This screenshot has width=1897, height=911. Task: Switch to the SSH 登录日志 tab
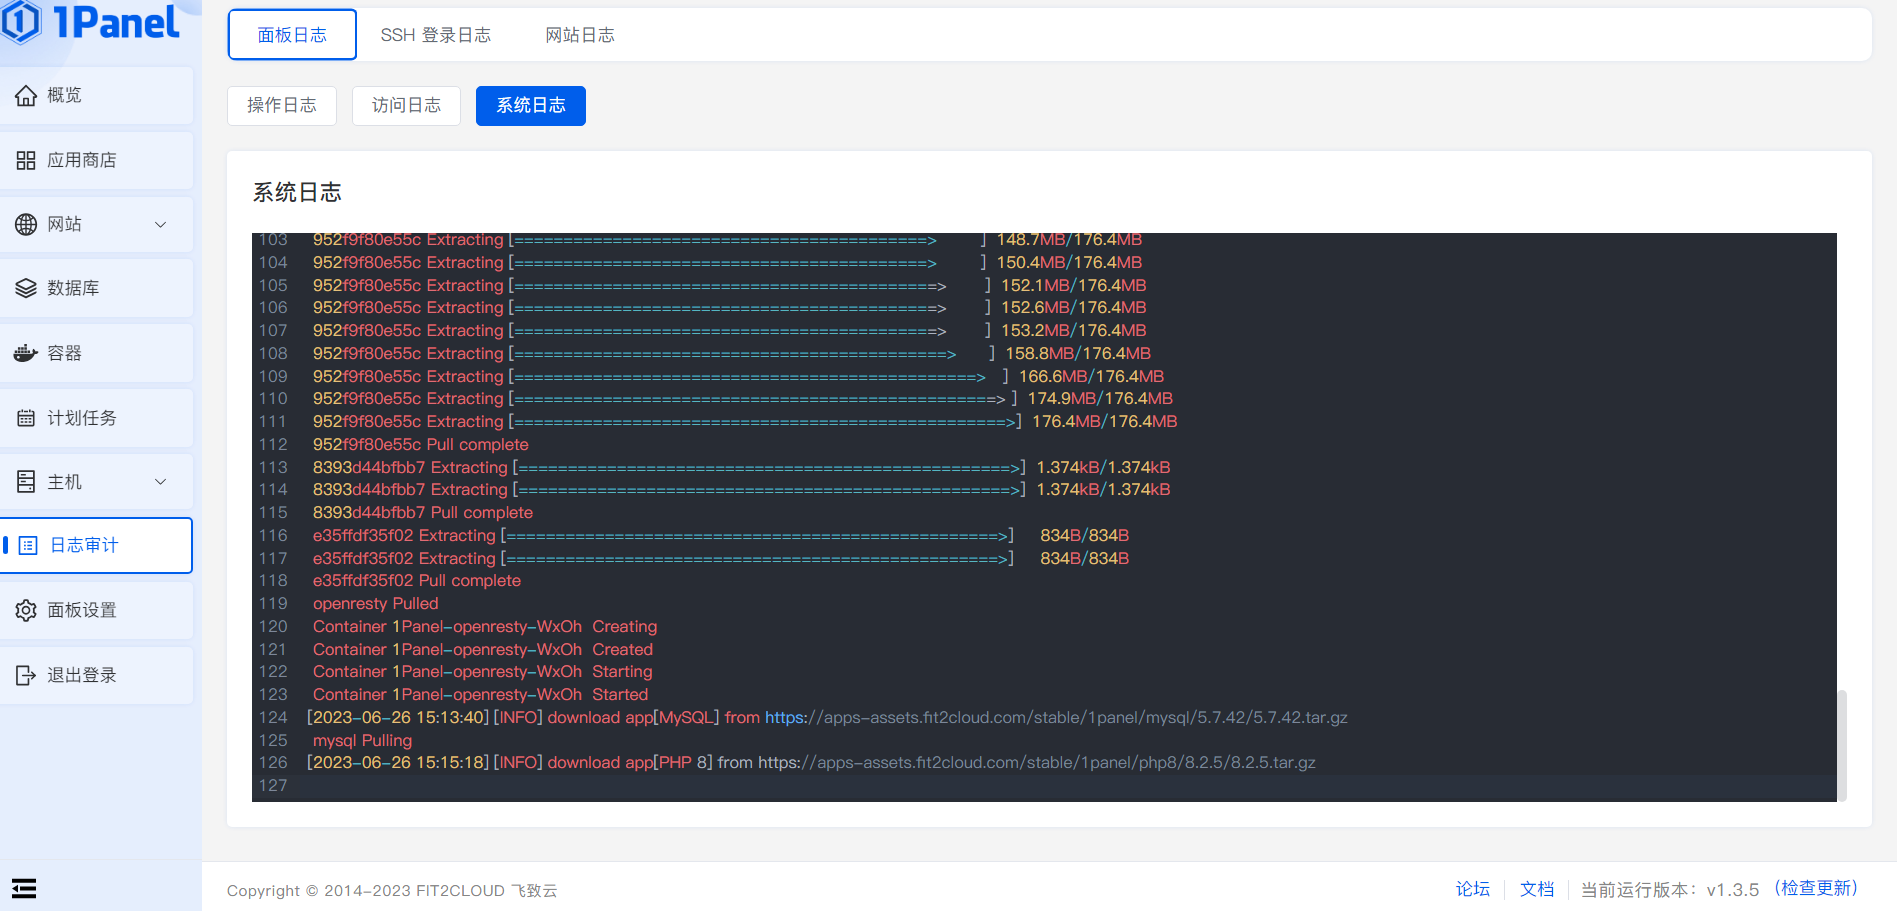[435, 34]
